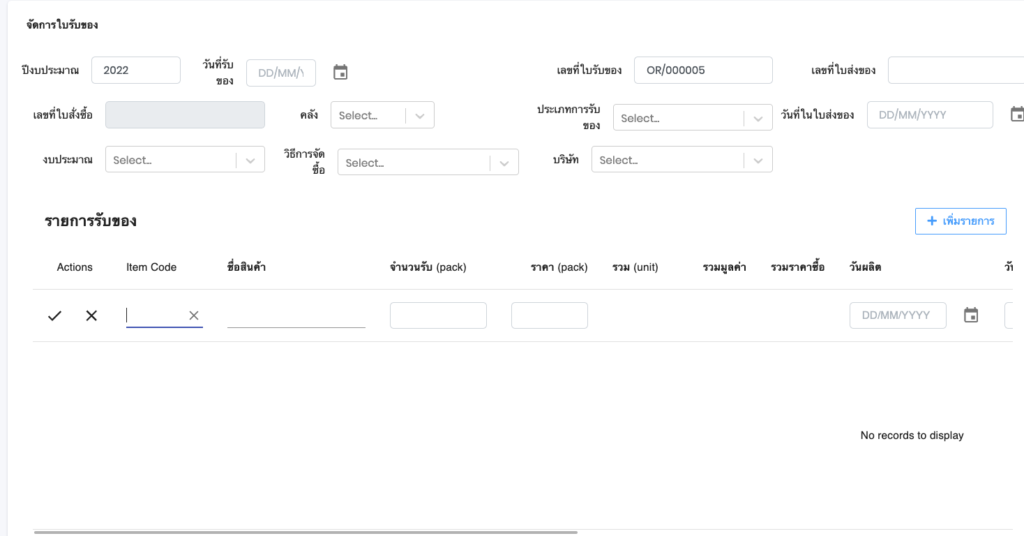This screenshot has height=536, width=1024.
Task: Click the เลขที่ใบส่งของ input field
Action: click(x=955, y=70)
